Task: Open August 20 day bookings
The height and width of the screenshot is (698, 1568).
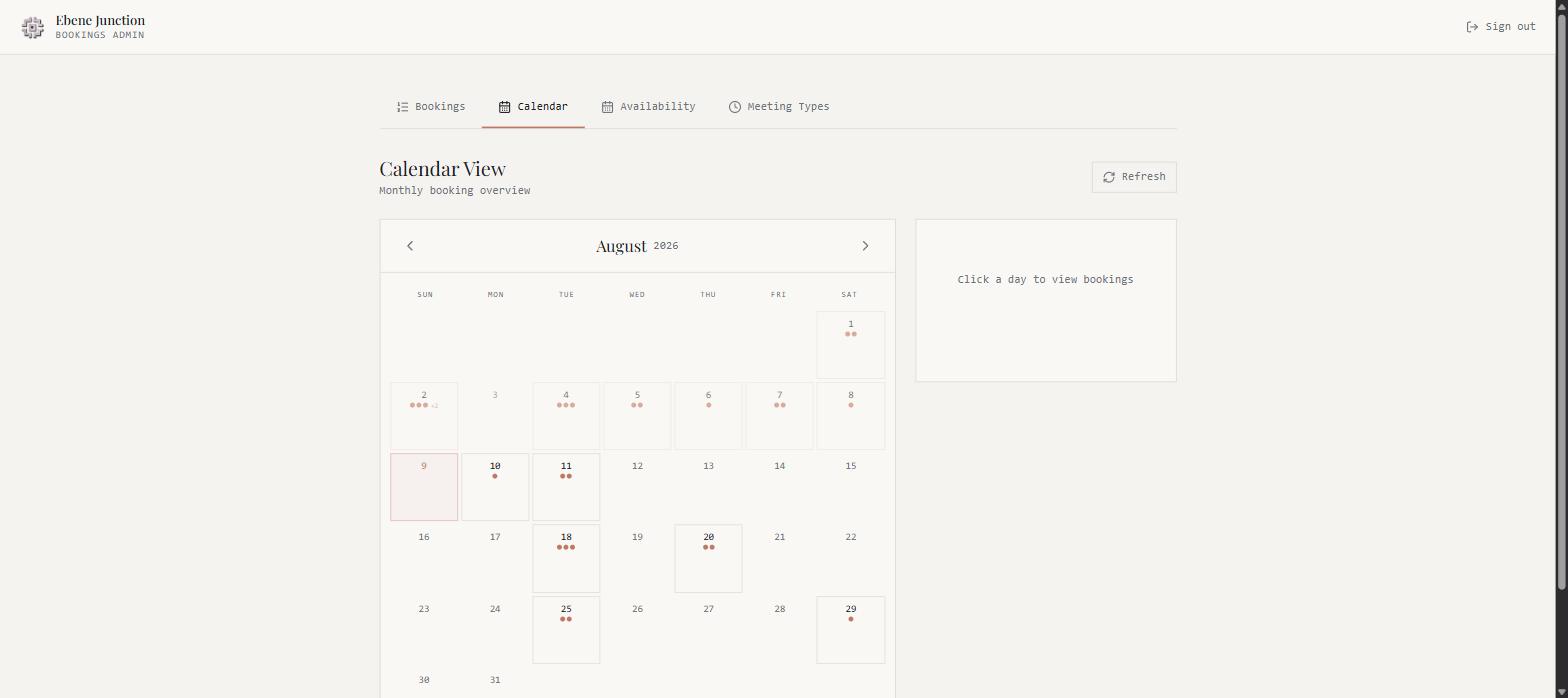Action: point(708,558)
